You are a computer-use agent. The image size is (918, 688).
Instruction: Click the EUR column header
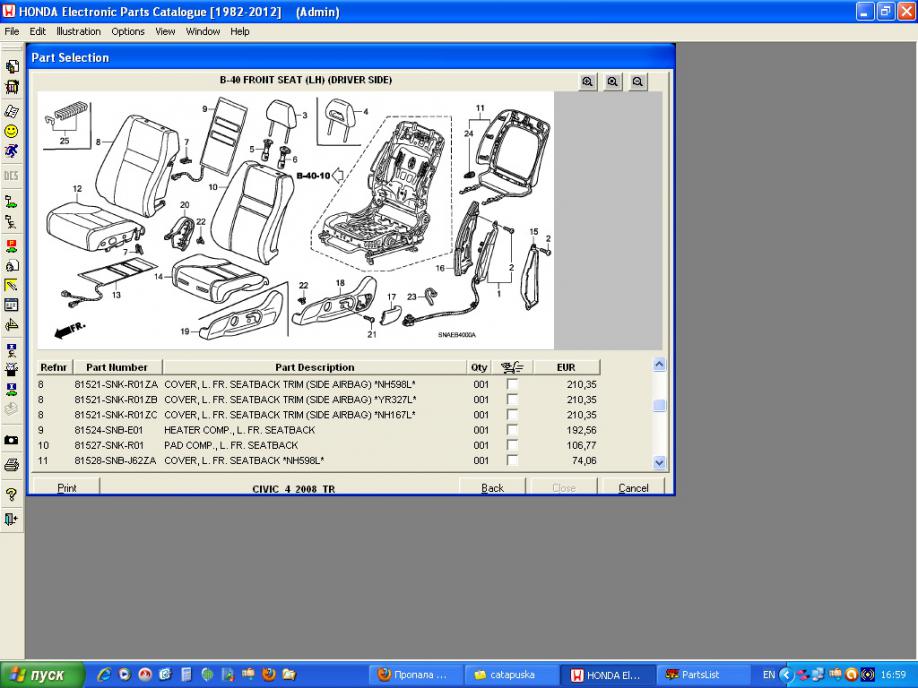click(x=566, y=367)
